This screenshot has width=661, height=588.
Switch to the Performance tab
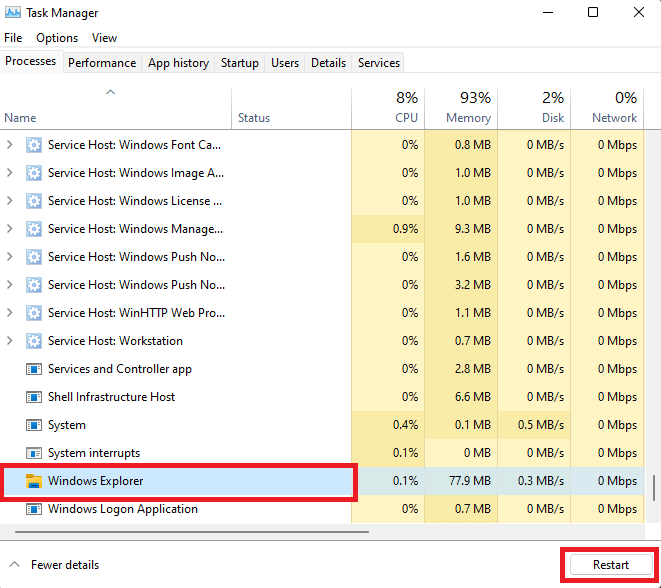102,63
